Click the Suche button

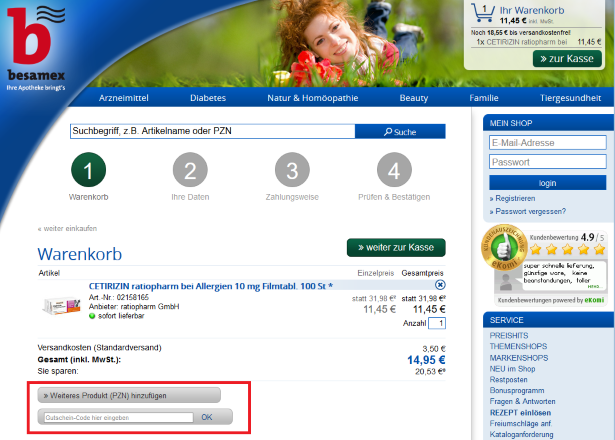tap(400, 132)
